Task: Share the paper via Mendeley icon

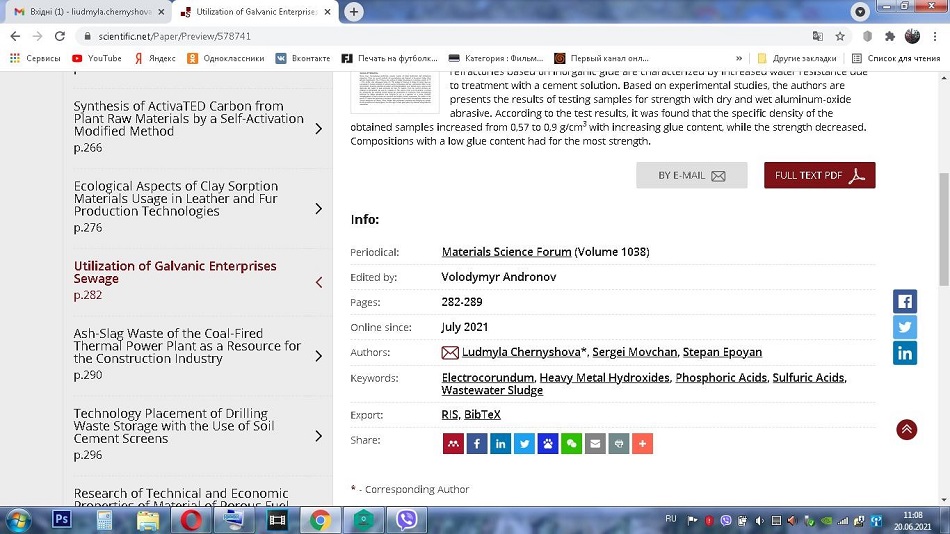Action: click(x=453, y=443)
